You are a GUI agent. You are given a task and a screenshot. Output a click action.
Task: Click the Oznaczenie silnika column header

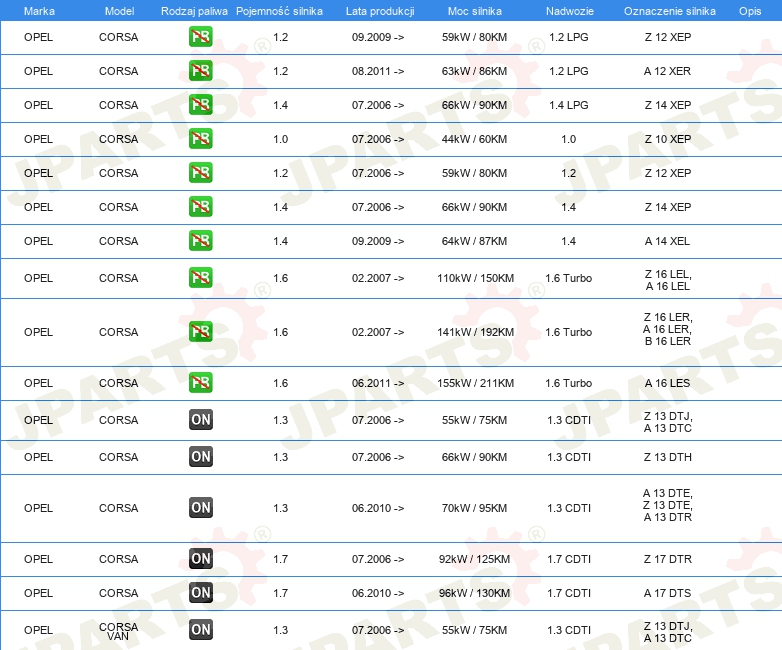(x=670, y=11)
